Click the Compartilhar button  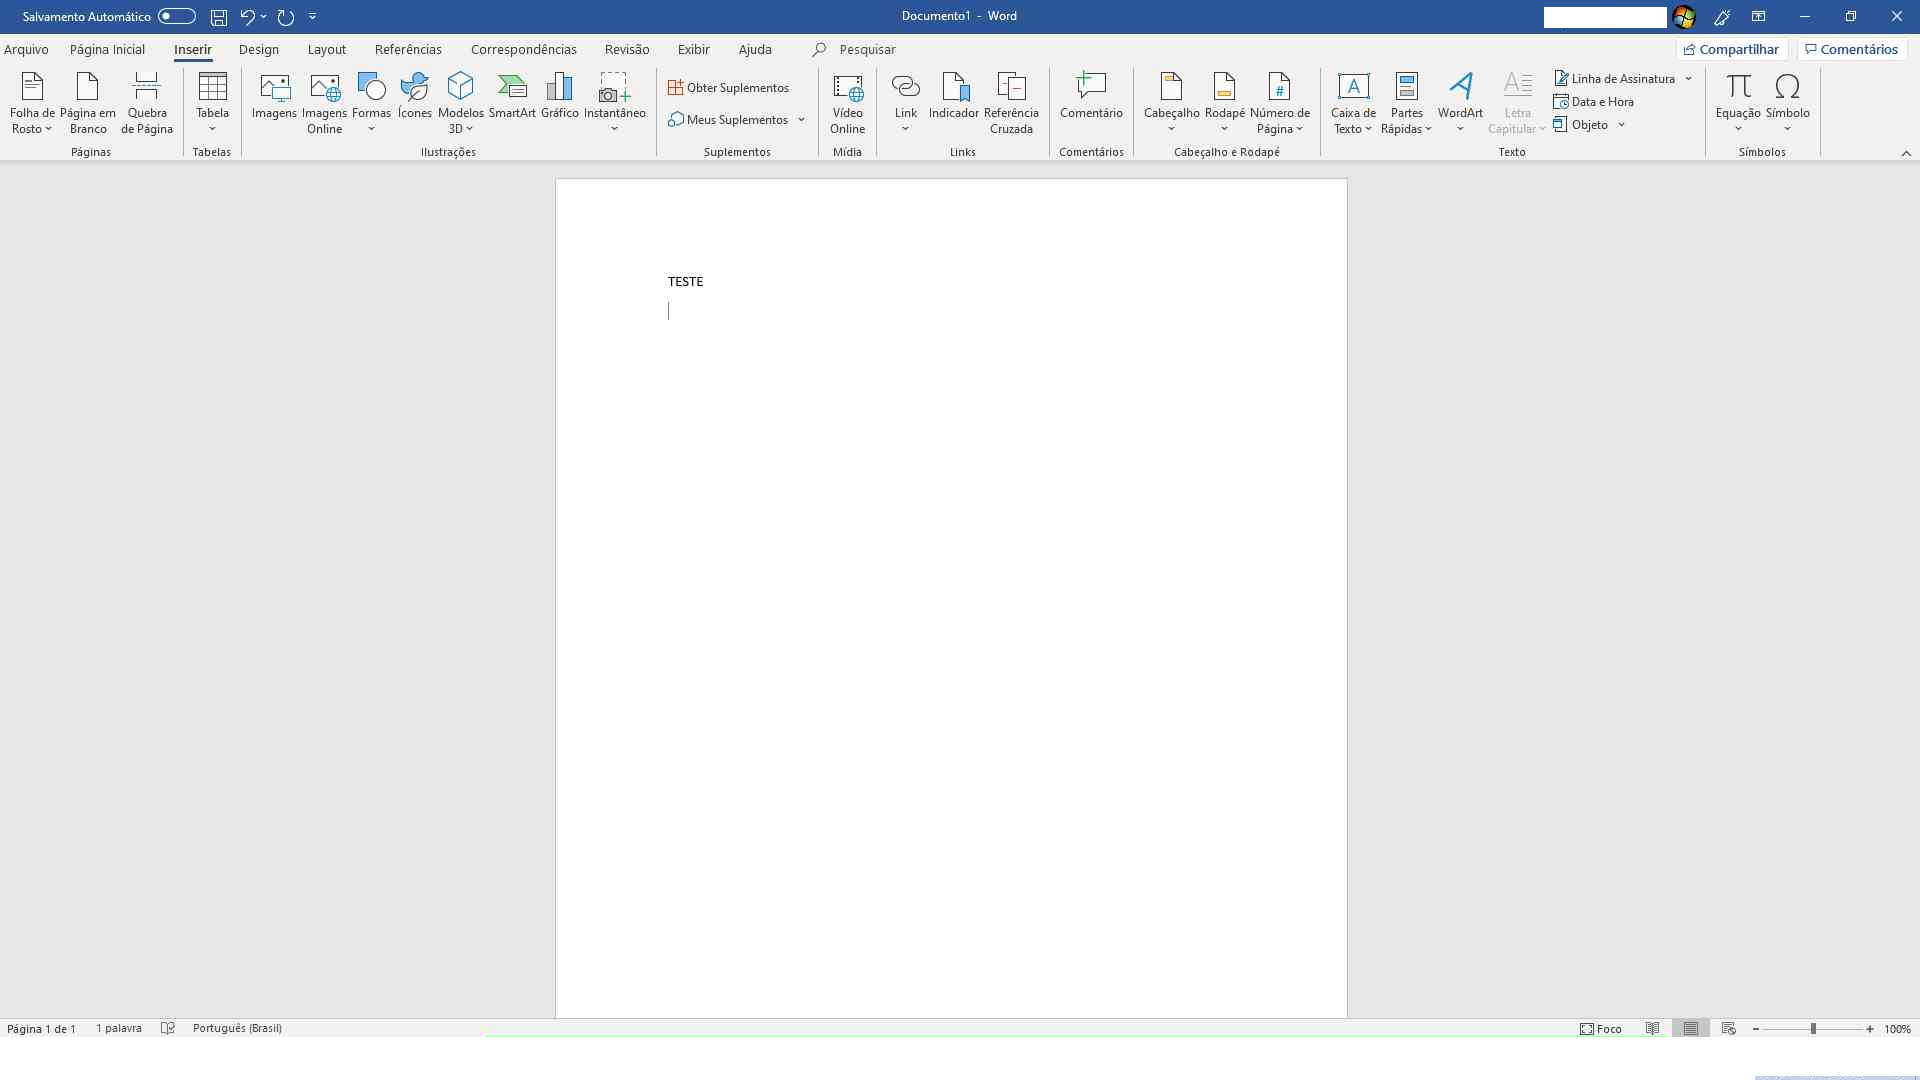click(1731, 49)
